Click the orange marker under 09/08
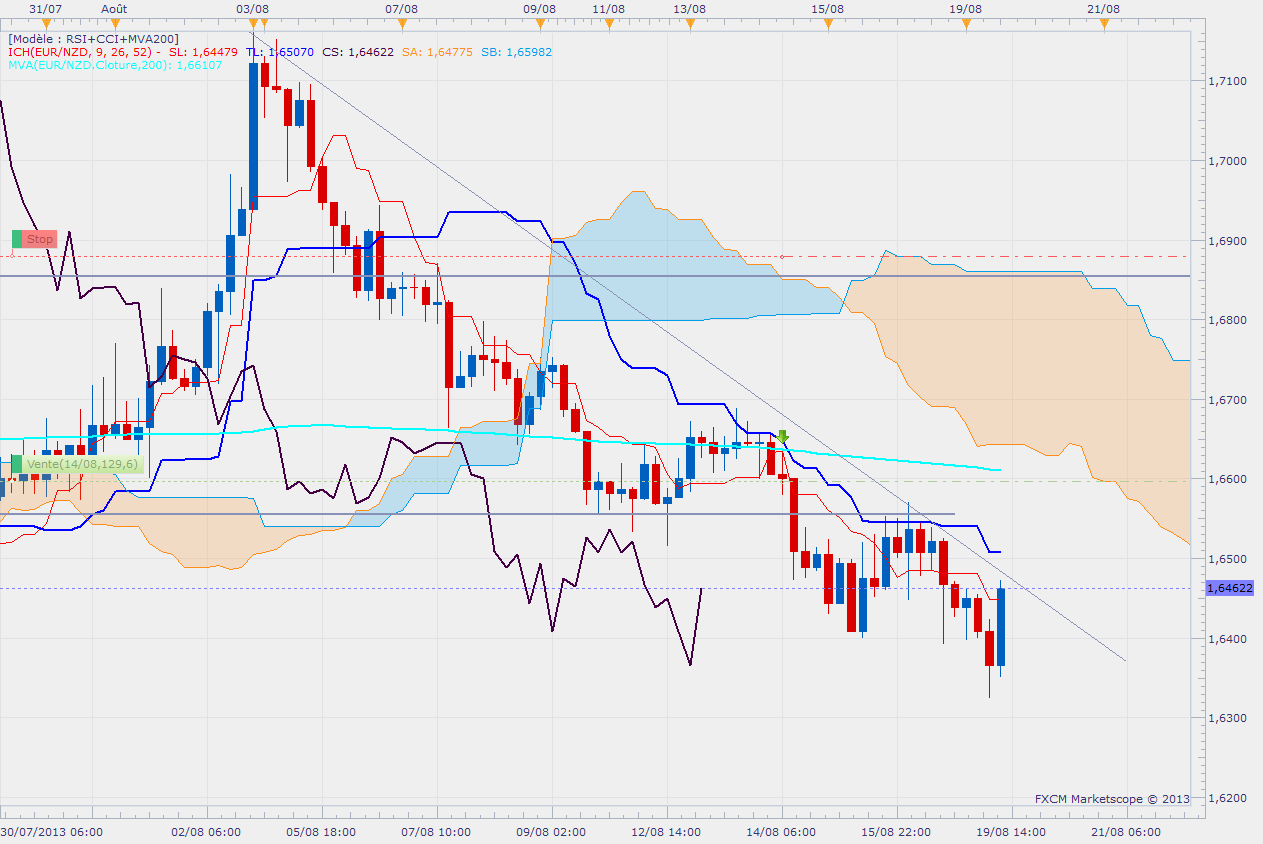The height and width of the screenshot is (844, 1263). (539, 24)
